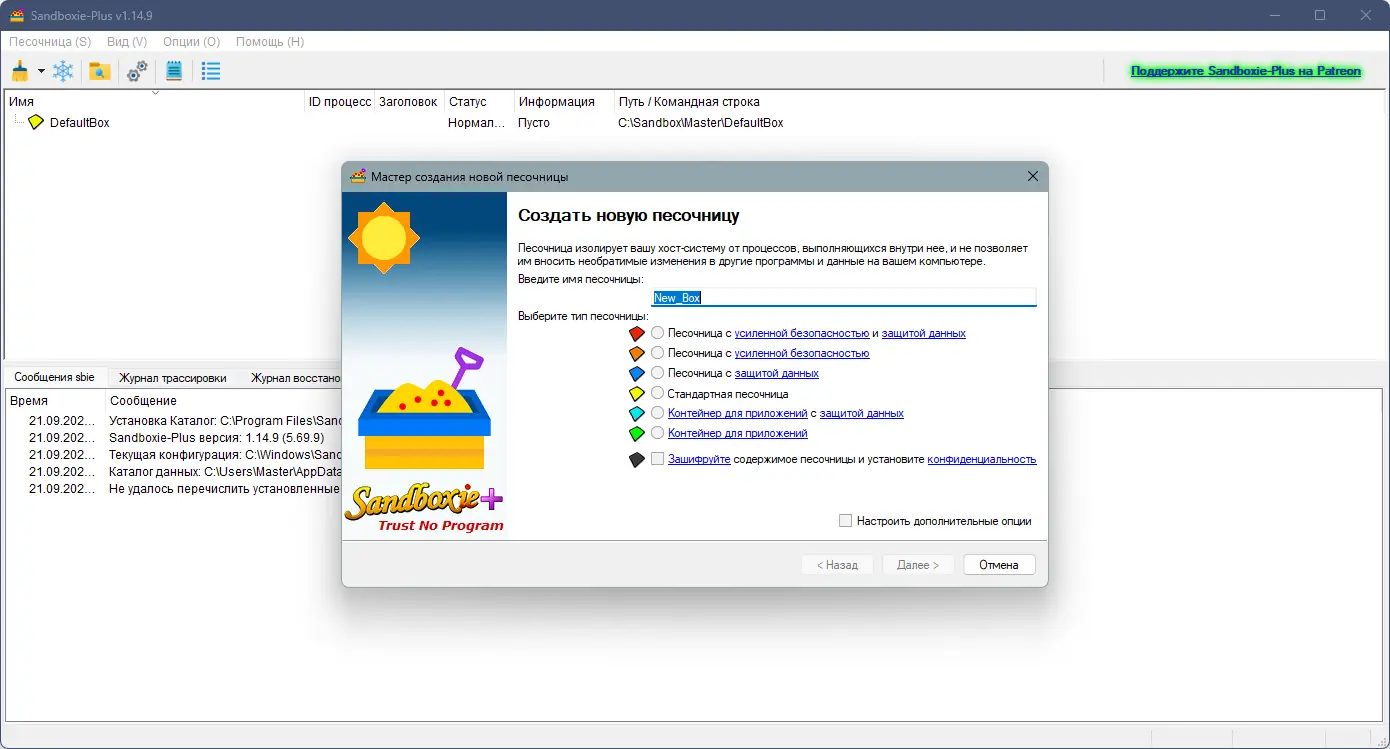Screen dimensions: 1390x749
Task: Select the Стандартная песочница radio button
Action: [x=657, y=393]
